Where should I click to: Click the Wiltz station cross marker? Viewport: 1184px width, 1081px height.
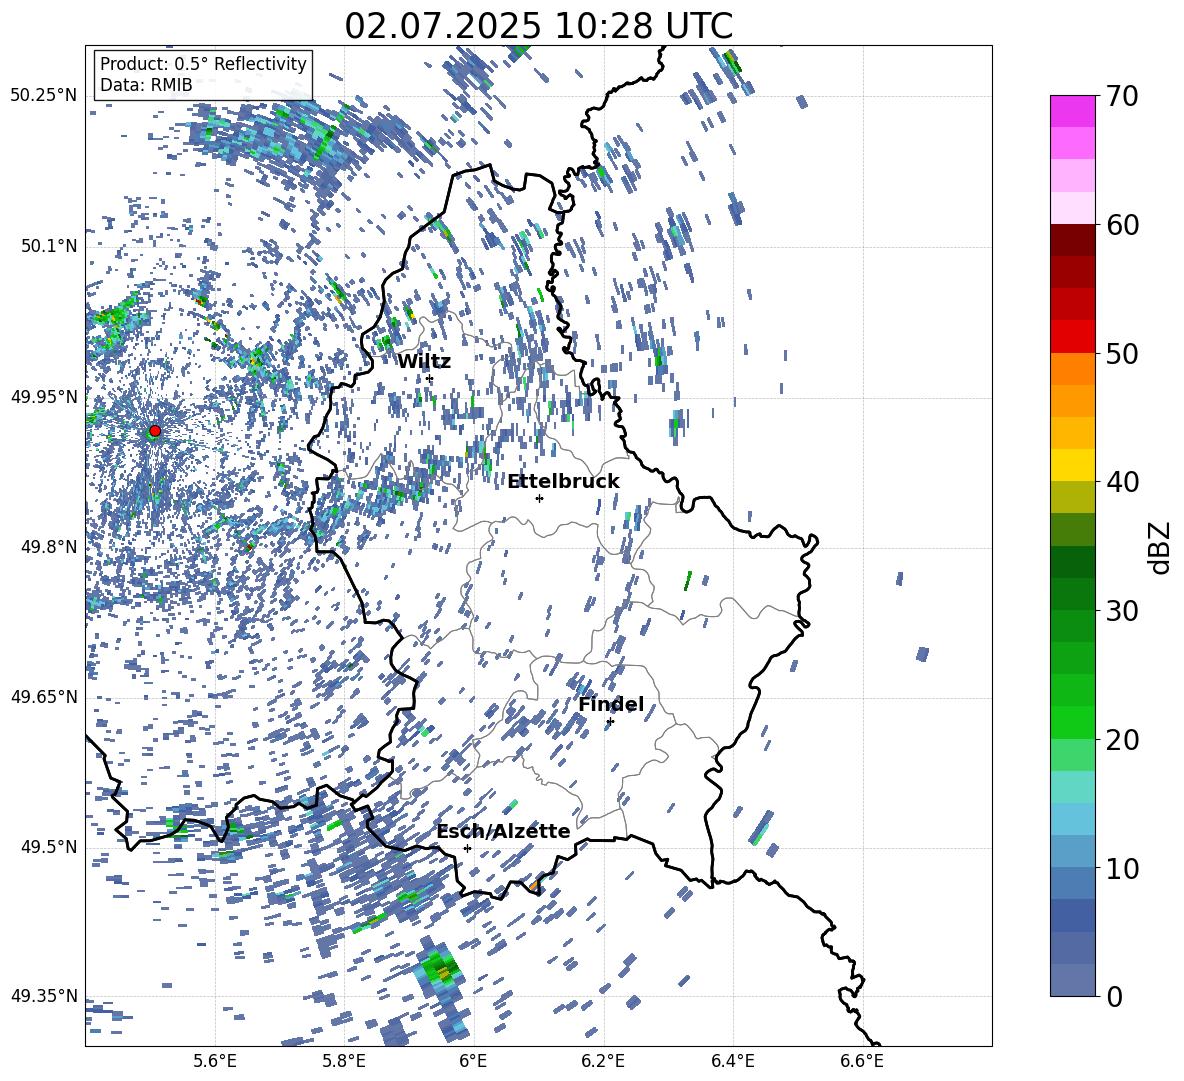pos(430,379)
